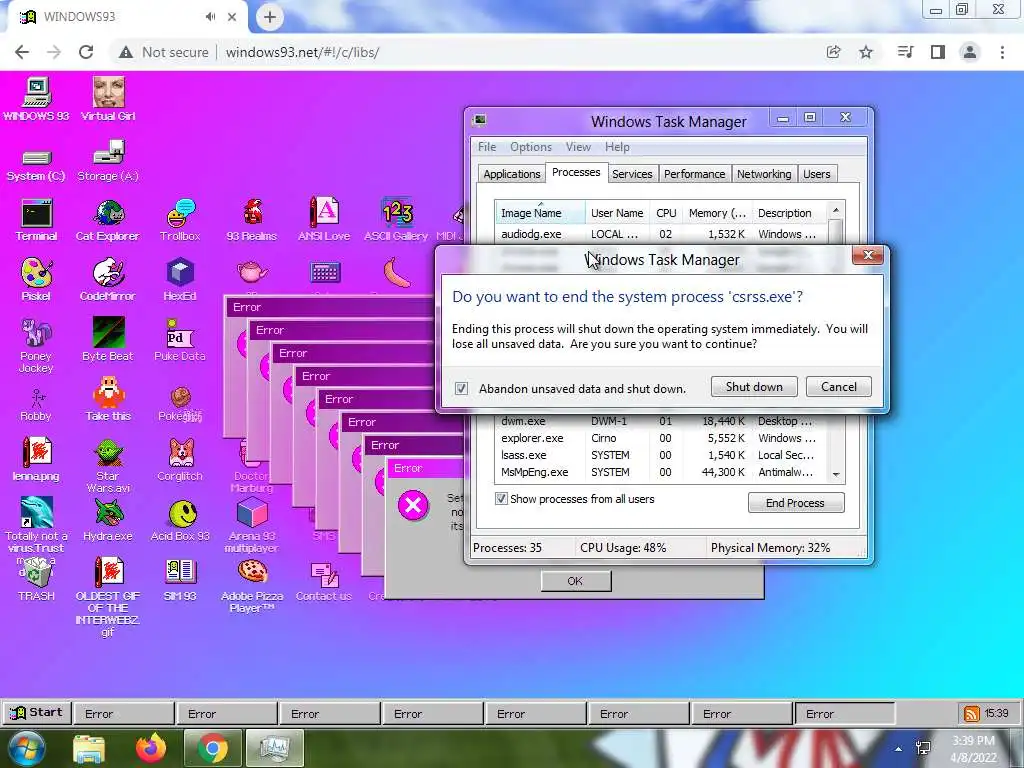Open the ASCII Gallery icon
The image size is (1024, 768).
tap(396, 220)
